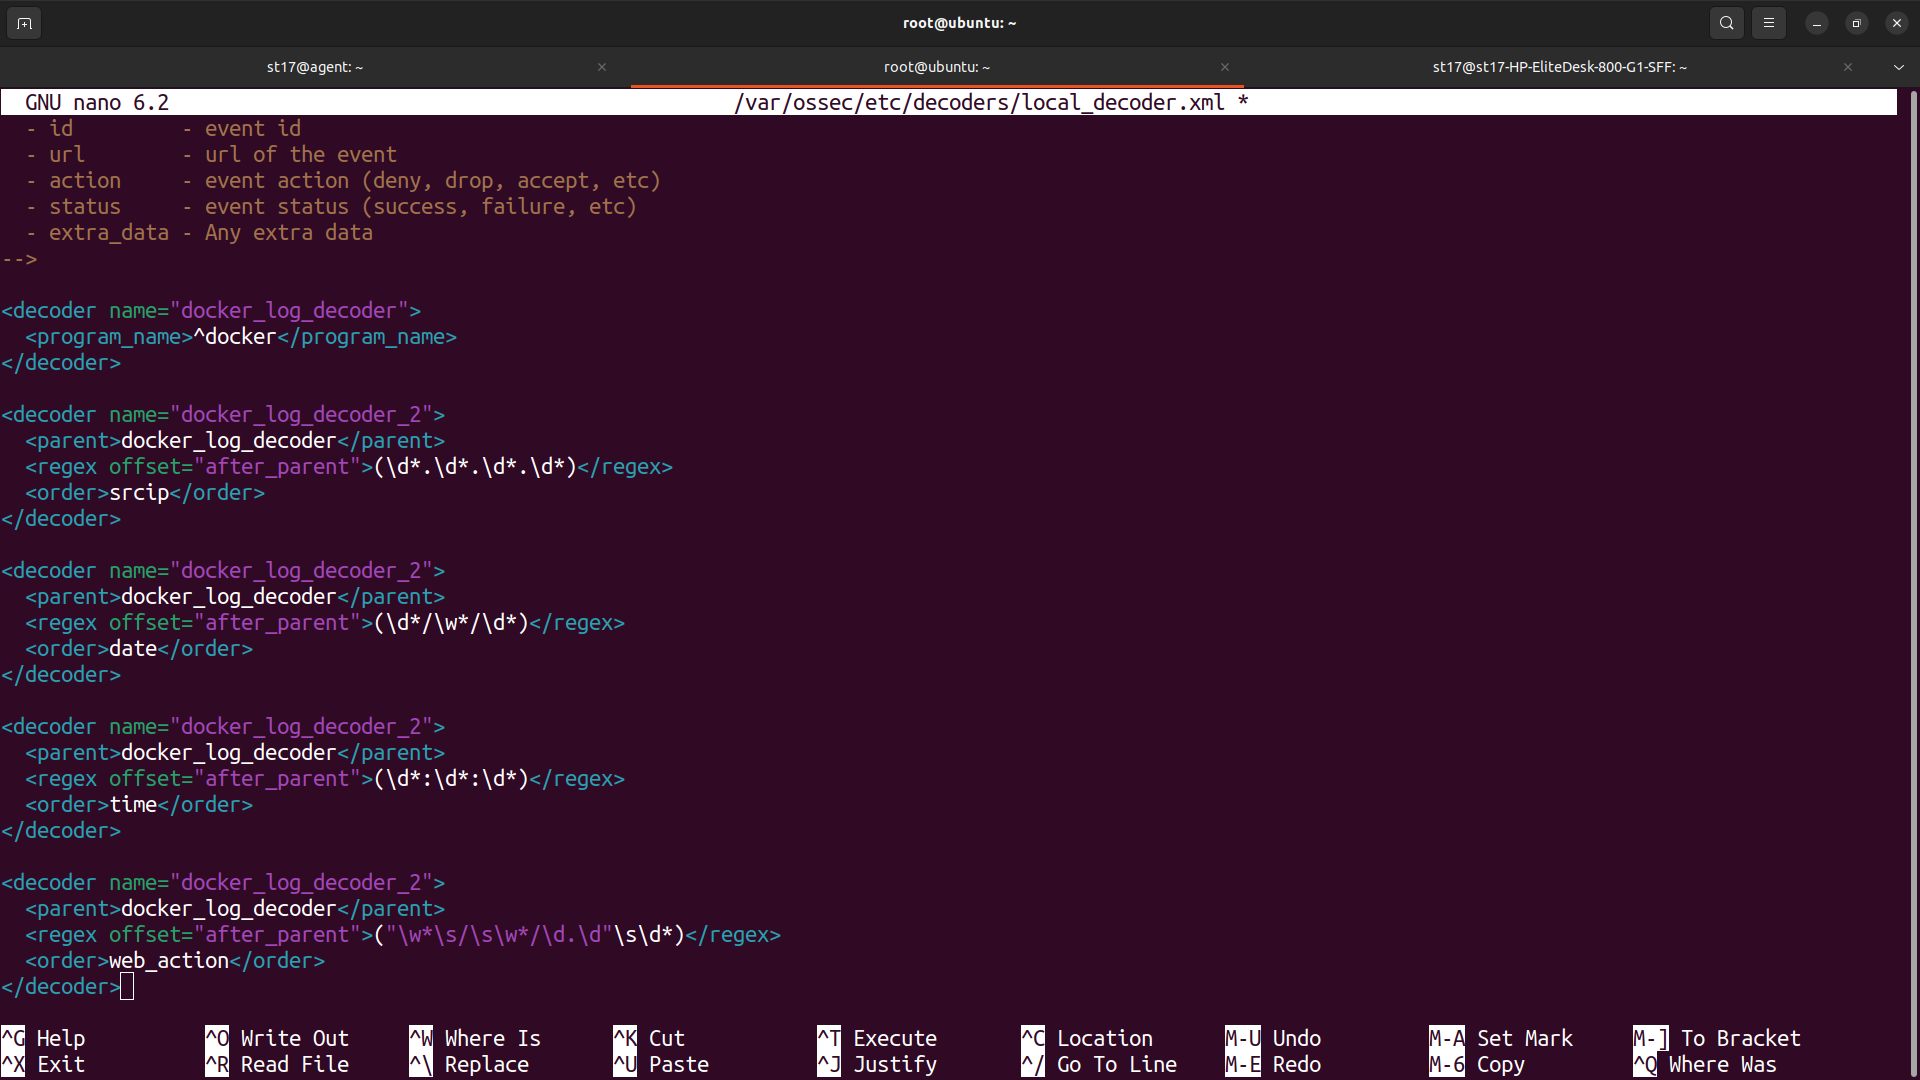Switch to st17@agent tab

[315, 67]
